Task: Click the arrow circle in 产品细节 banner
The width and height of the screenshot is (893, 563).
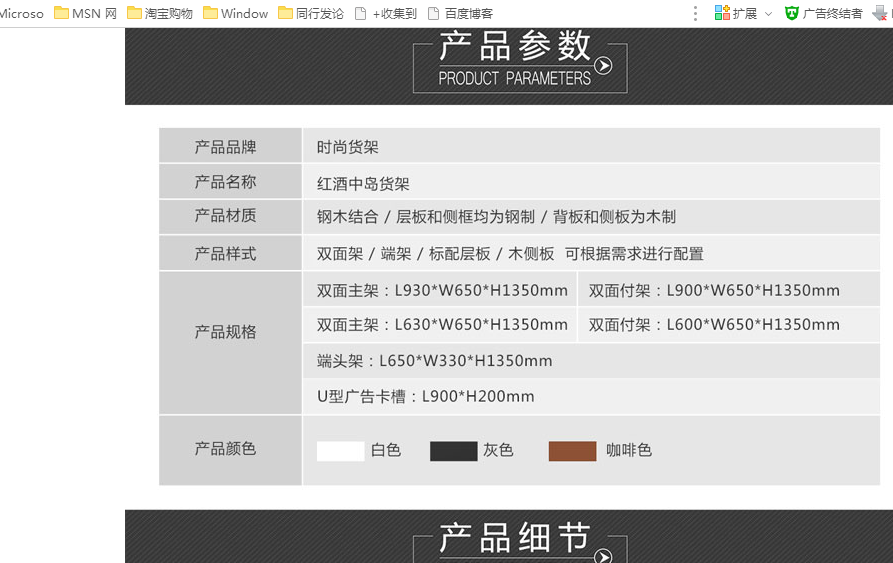Action: coord(603,556)
